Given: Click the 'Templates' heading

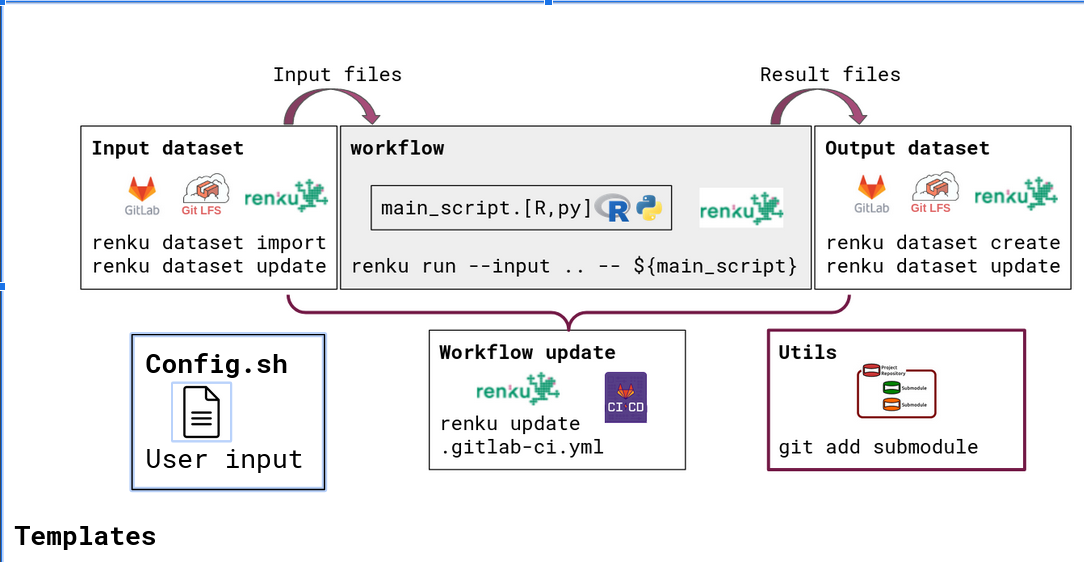Looking at the screenshot, I should point(85,536).
